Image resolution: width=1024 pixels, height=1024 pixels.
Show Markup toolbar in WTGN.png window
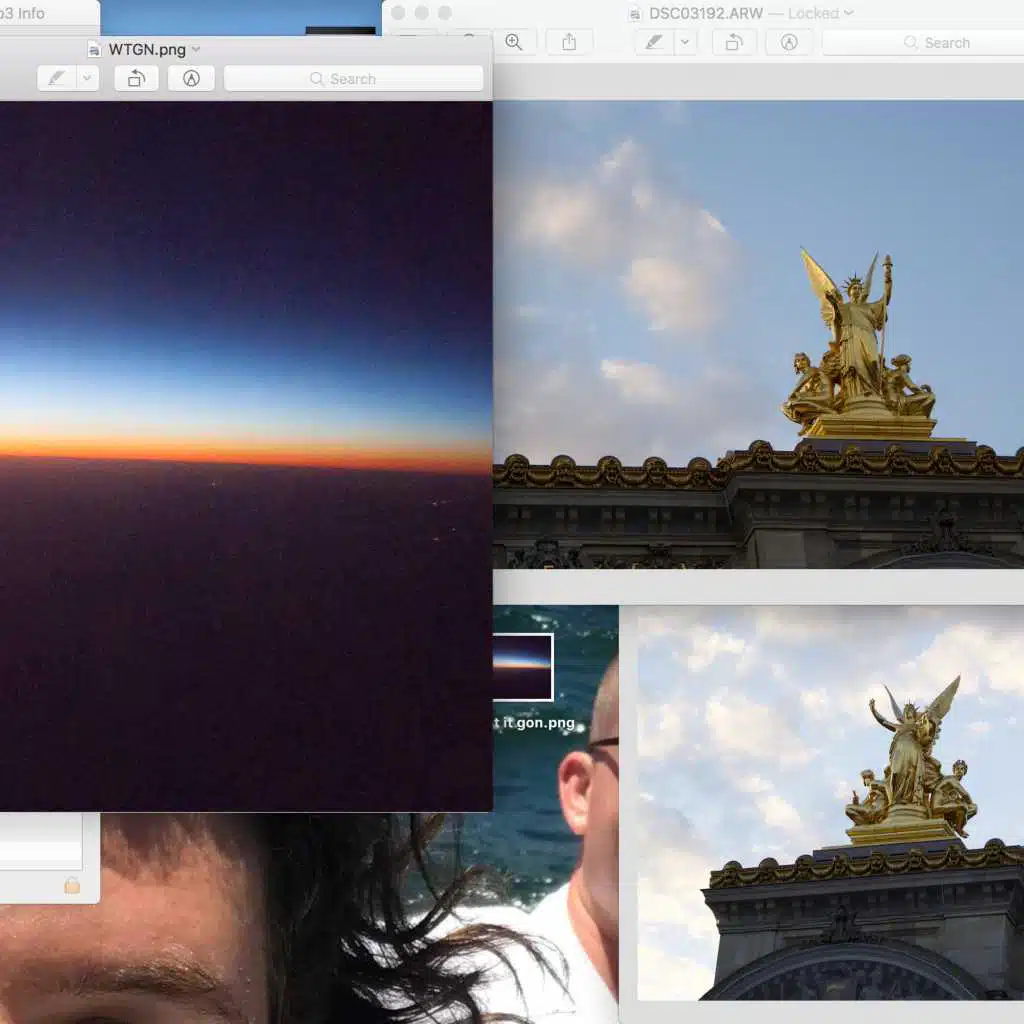pos(191,79)
